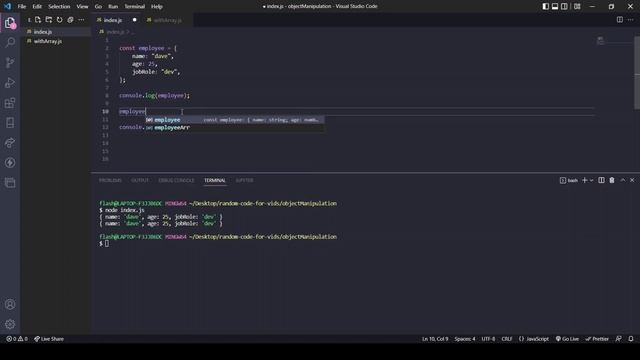
Task: Change encoding via UTF-8
Action: pyautogui.click(x=488, y=339)
